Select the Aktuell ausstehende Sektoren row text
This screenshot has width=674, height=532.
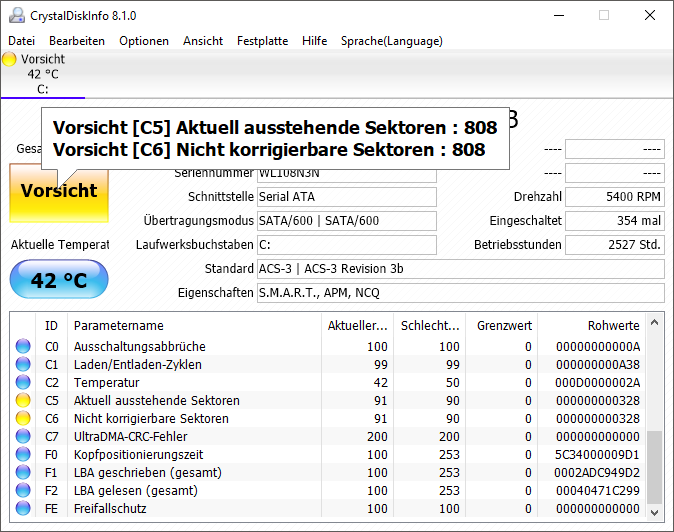[x=156, y=401]
